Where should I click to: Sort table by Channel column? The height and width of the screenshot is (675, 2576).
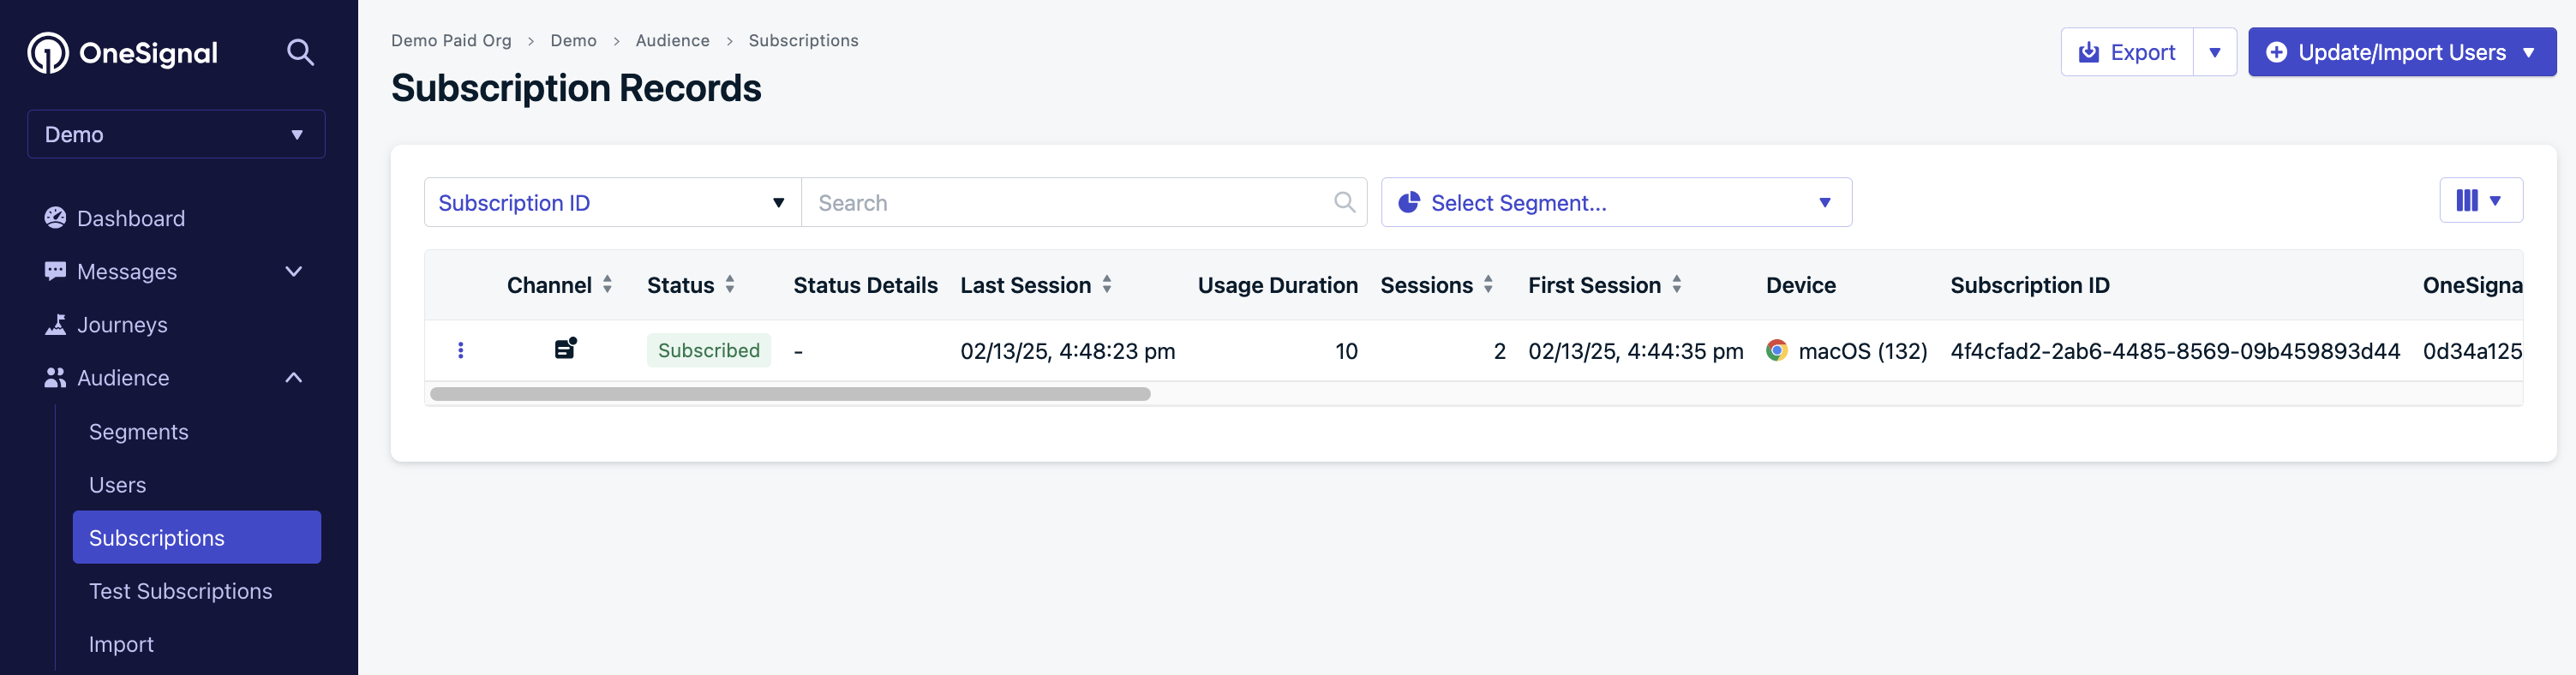point(606,285)
